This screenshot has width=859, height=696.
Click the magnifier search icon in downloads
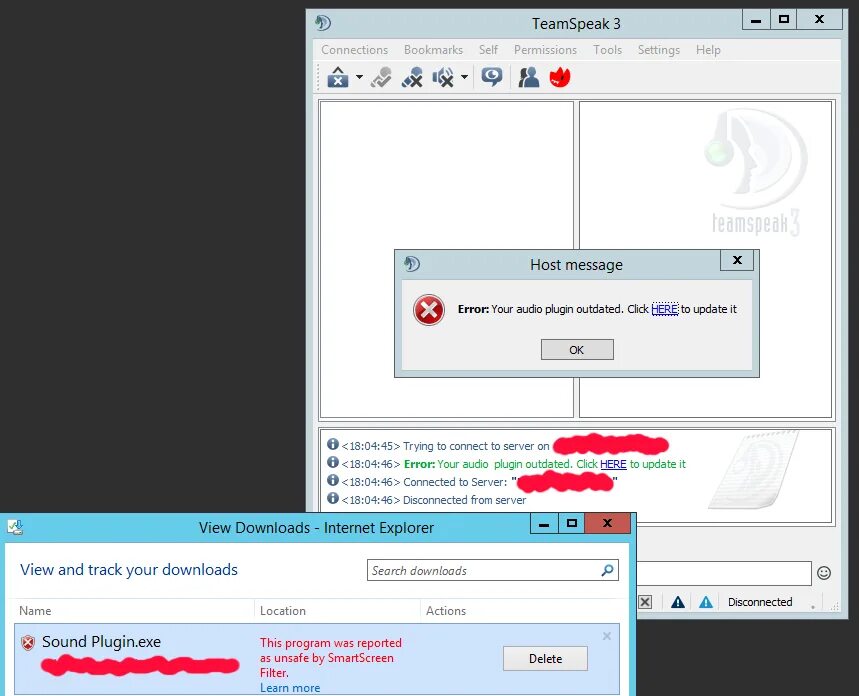tap(607, 571)
